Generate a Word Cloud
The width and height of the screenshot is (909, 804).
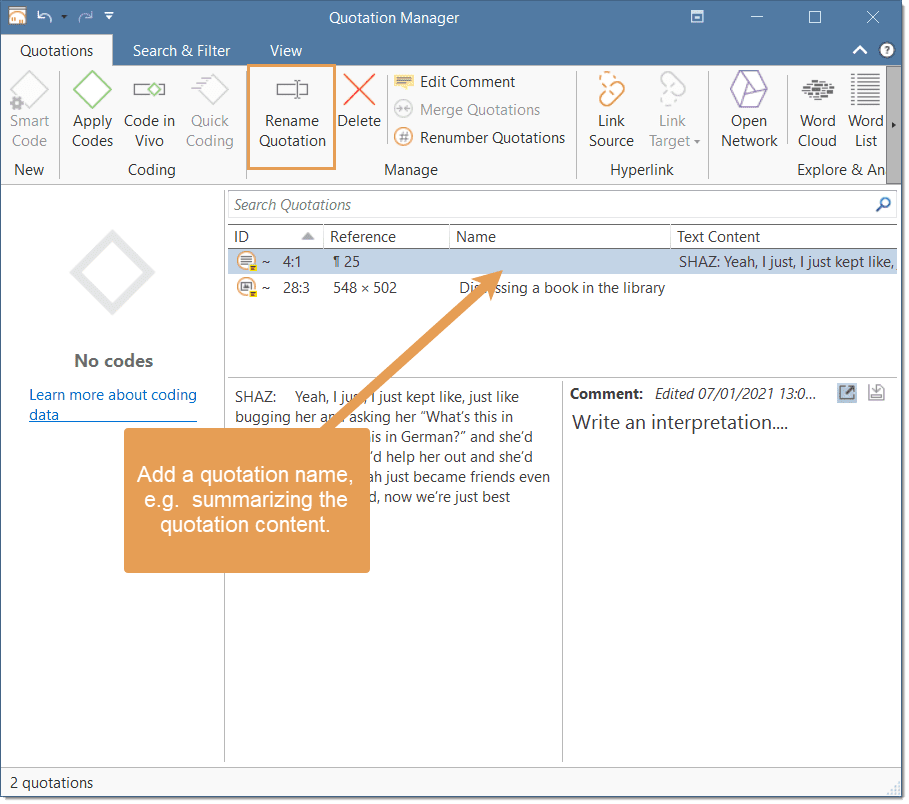coord(817,108)
